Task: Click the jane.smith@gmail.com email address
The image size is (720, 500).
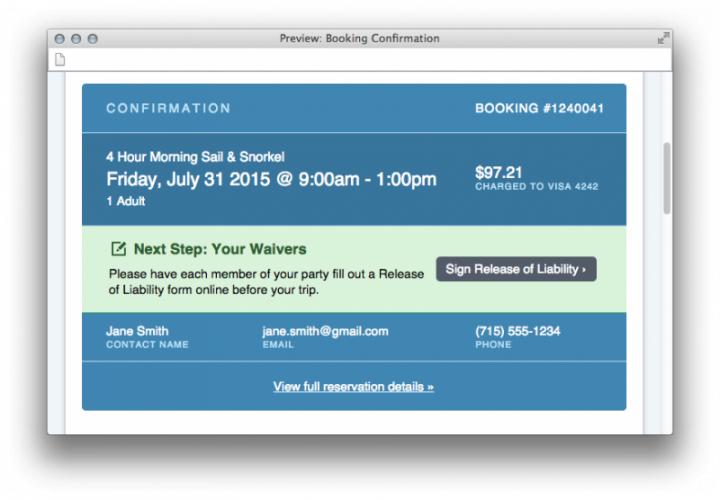Action: (x=325, y=331)
